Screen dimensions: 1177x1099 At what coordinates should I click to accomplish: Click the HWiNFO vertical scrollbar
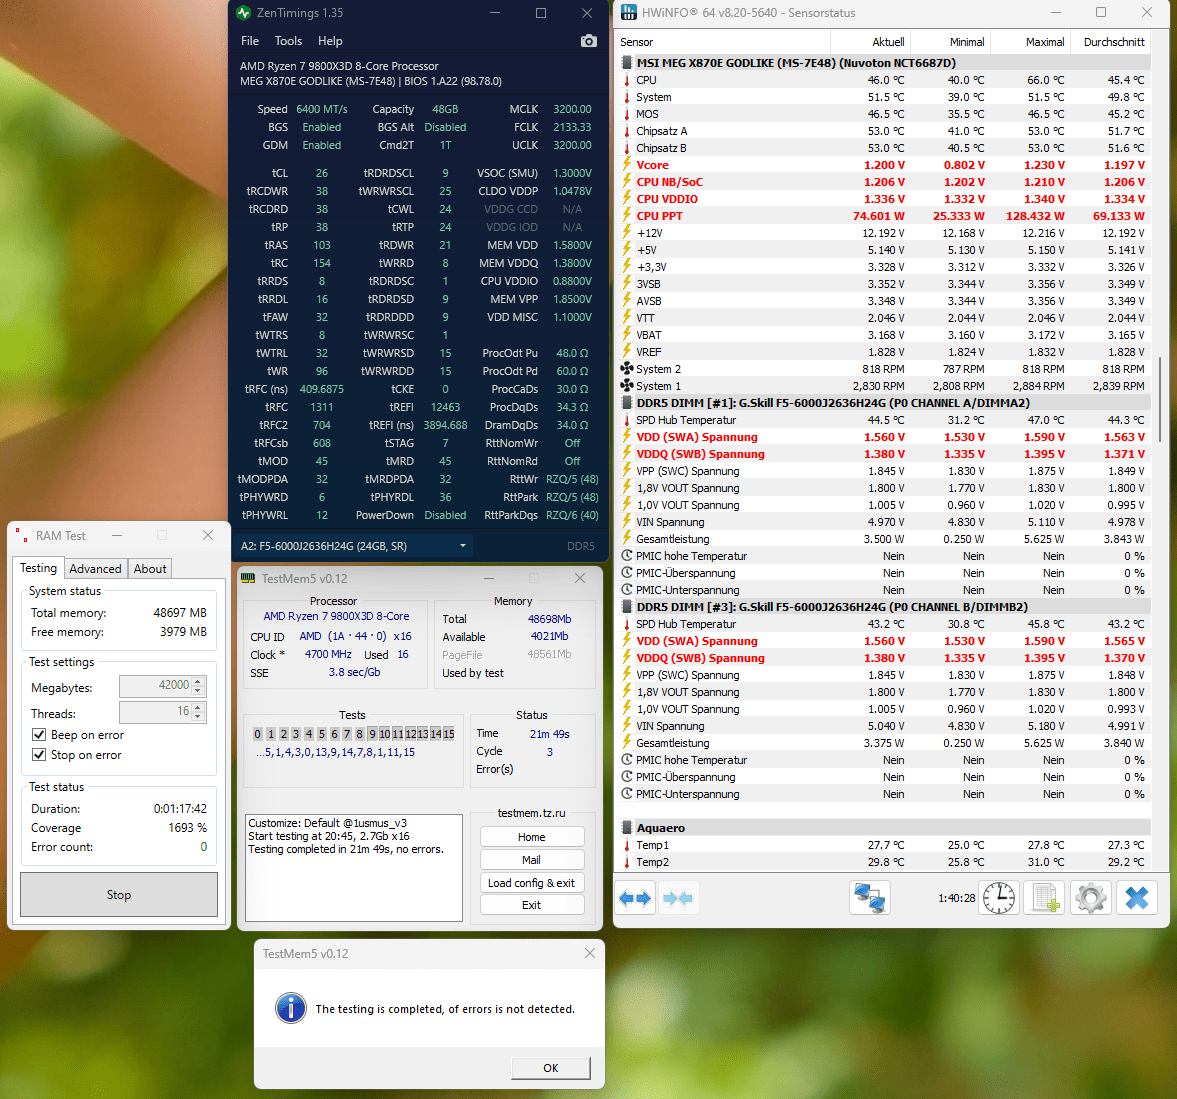(1161, 398)
